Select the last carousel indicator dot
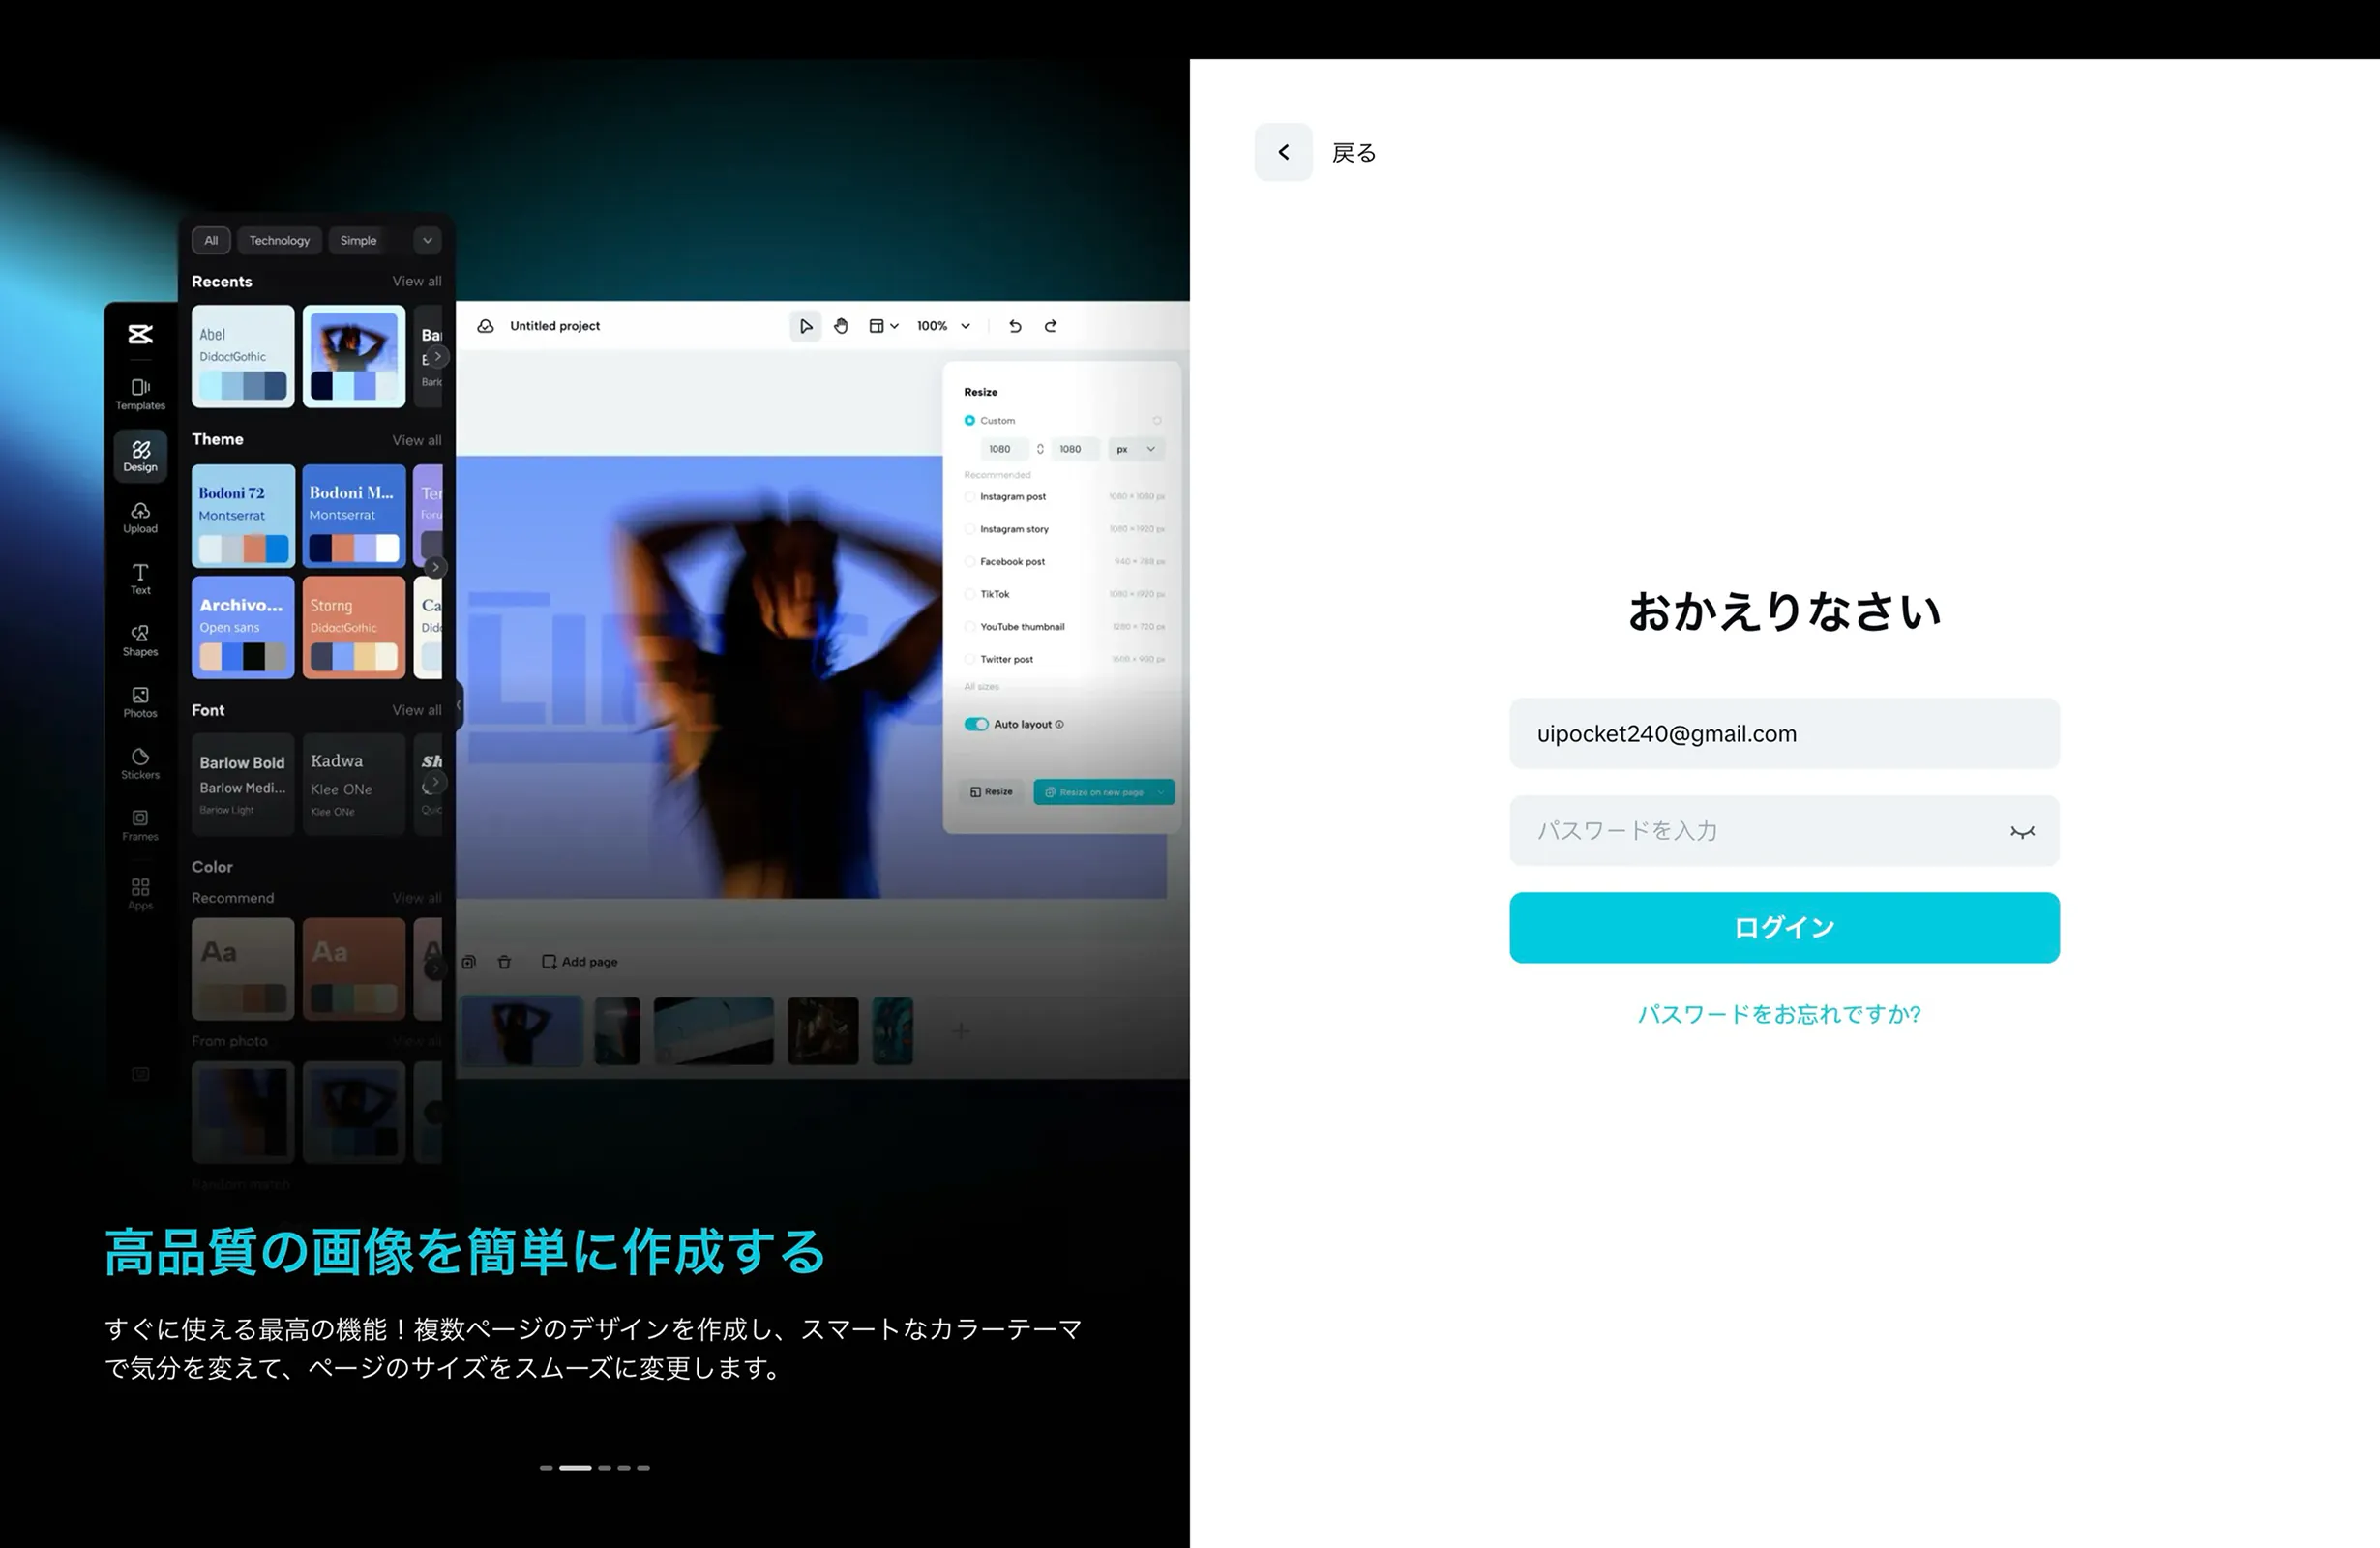Image resolution: width=2380 pixels, height=1548 pixels. tap(643, 1468)
